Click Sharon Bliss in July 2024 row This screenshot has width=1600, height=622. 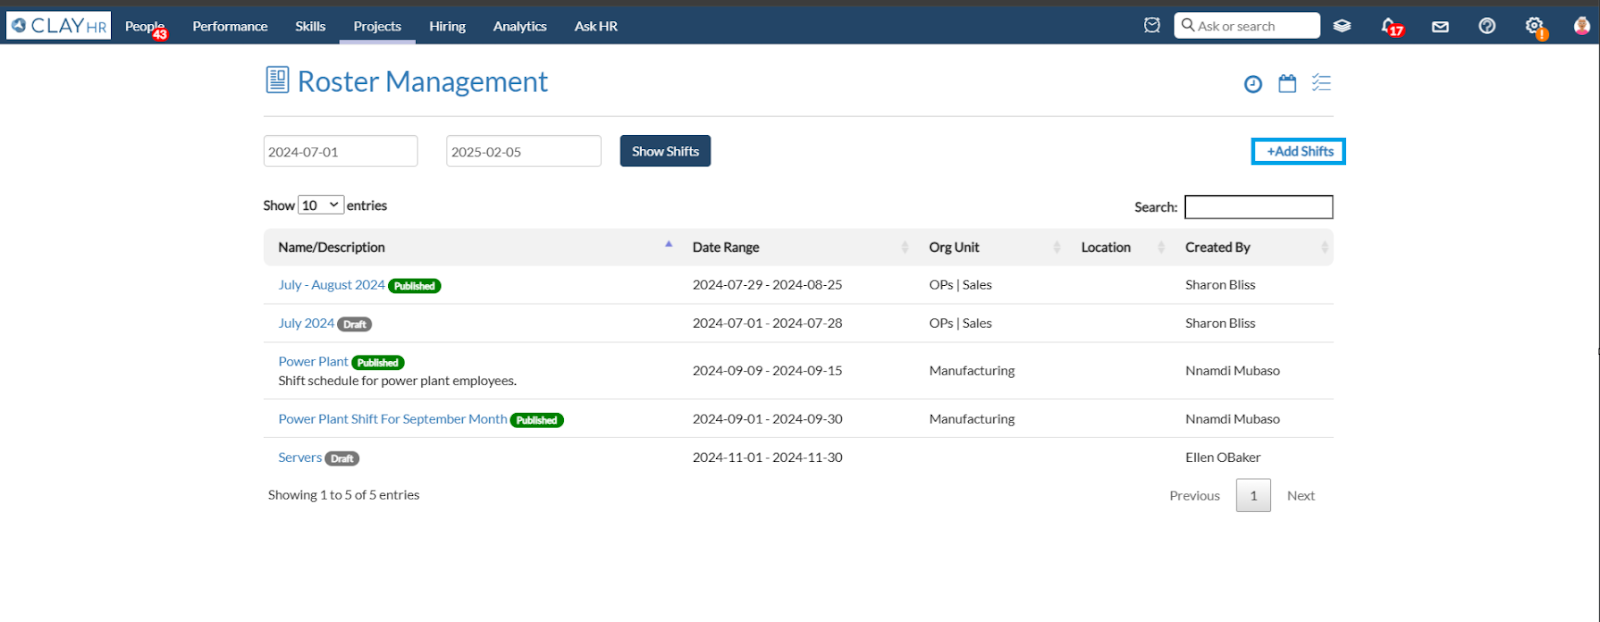[x=1220, y=323]
